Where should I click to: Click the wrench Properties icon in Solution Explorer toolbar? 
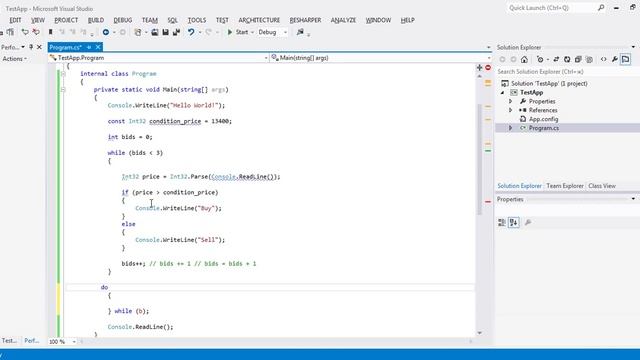pos(614,59)
